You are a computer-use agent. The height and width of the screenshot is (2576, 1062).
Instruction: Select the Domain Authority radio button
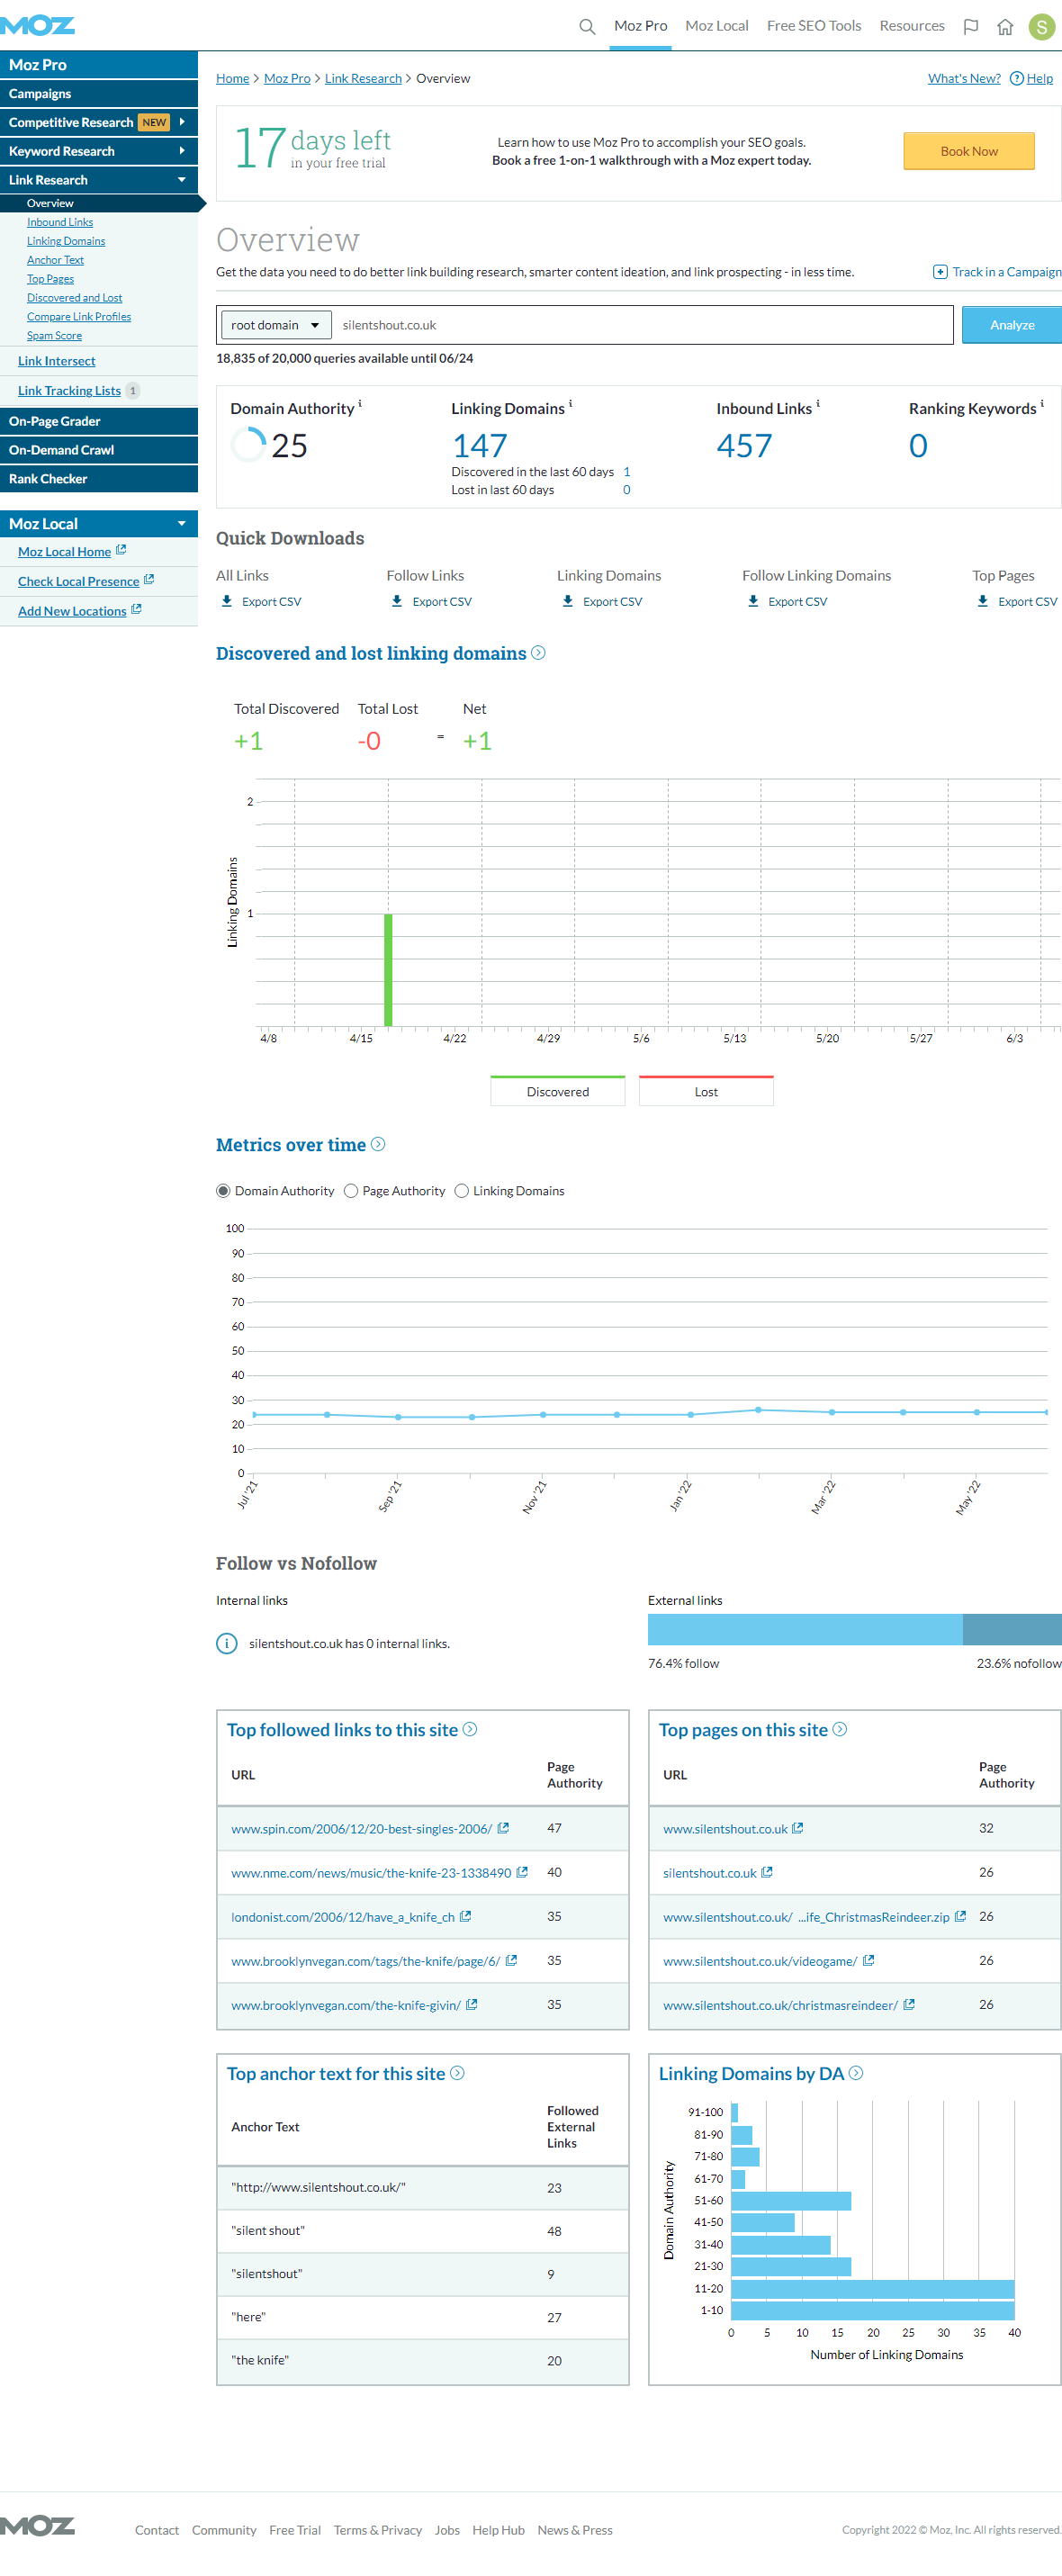[x=223, y=1191]
